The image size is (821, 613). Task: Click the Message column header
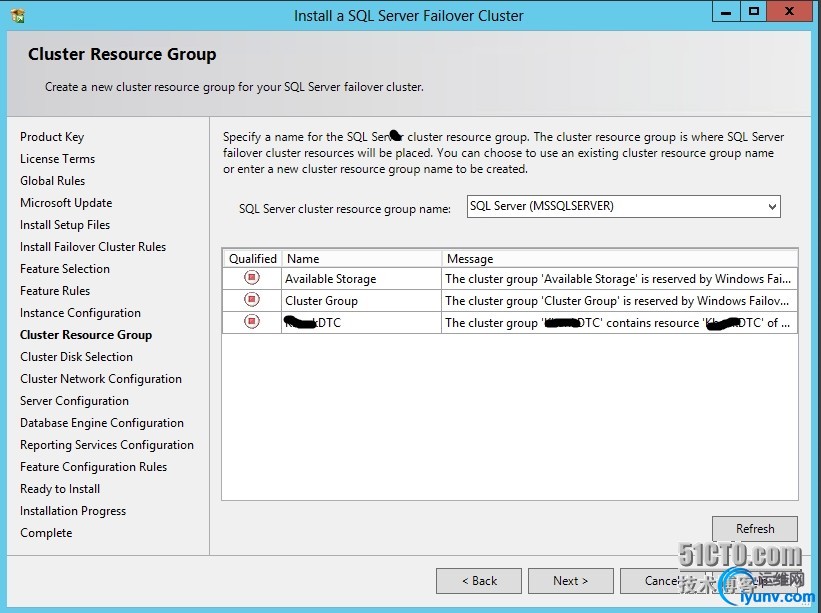pyautogui.click(x=620, y=259)
